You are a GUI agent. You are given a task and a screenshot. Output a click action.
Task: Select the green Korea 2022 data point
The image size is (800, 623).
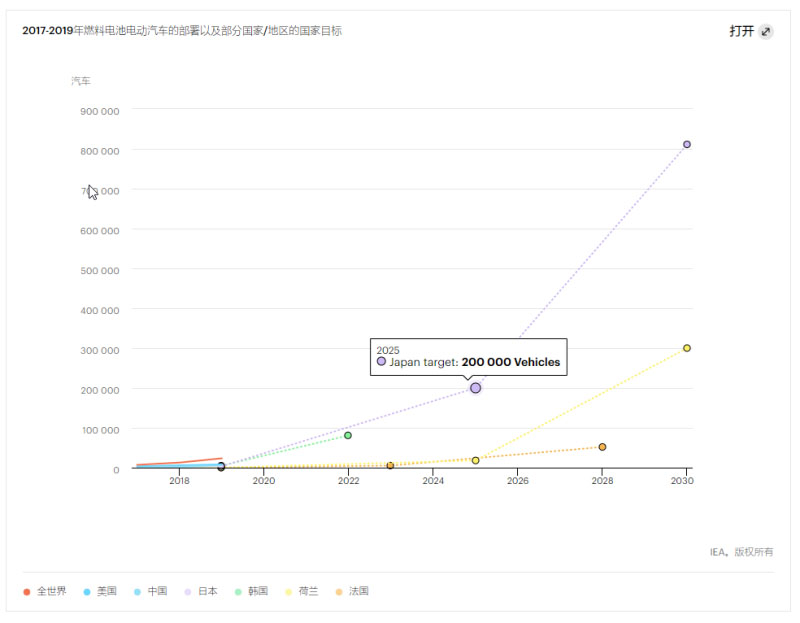348,435
